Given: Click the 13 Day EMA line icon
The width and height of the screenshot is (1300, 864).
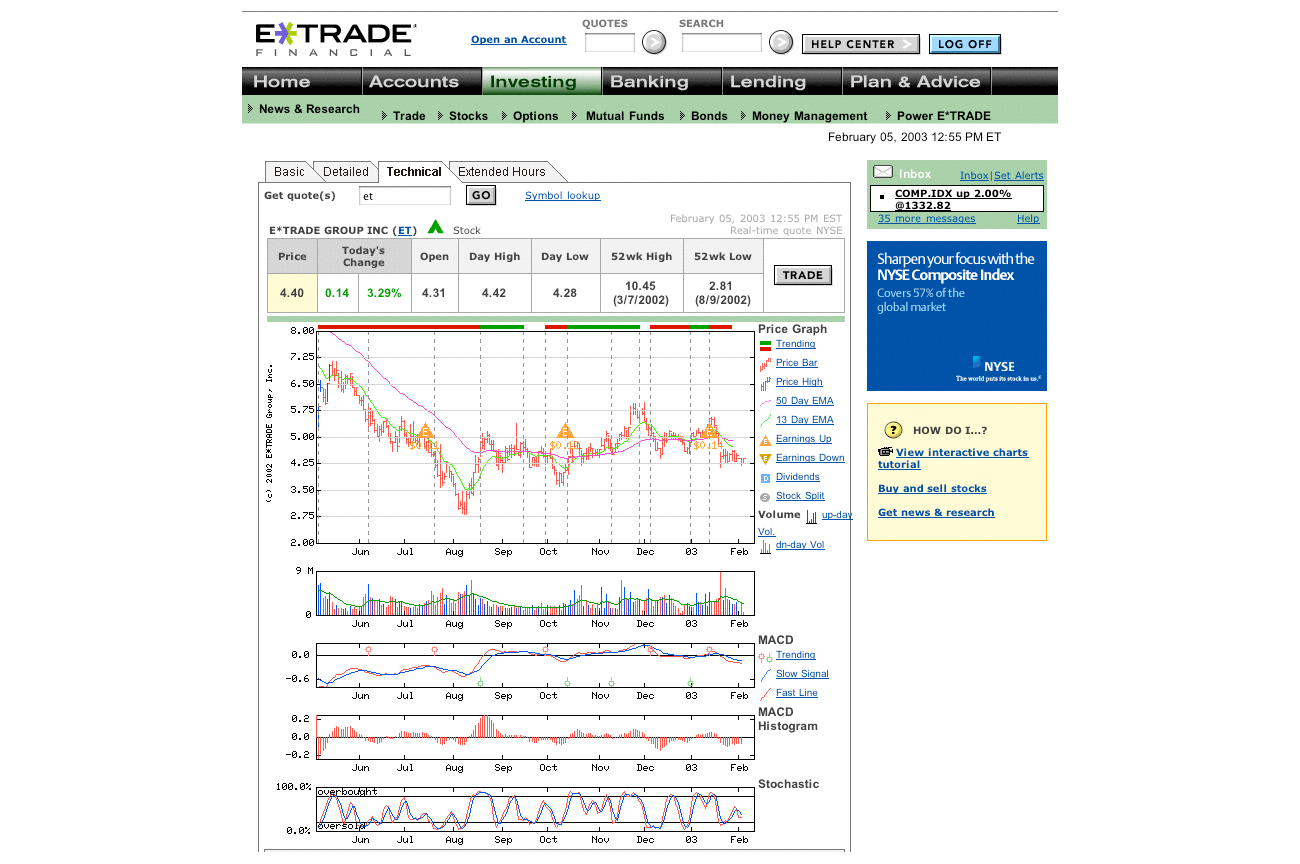Looking at the screenshot, I should pyautogui.click(x=765, y=420).
